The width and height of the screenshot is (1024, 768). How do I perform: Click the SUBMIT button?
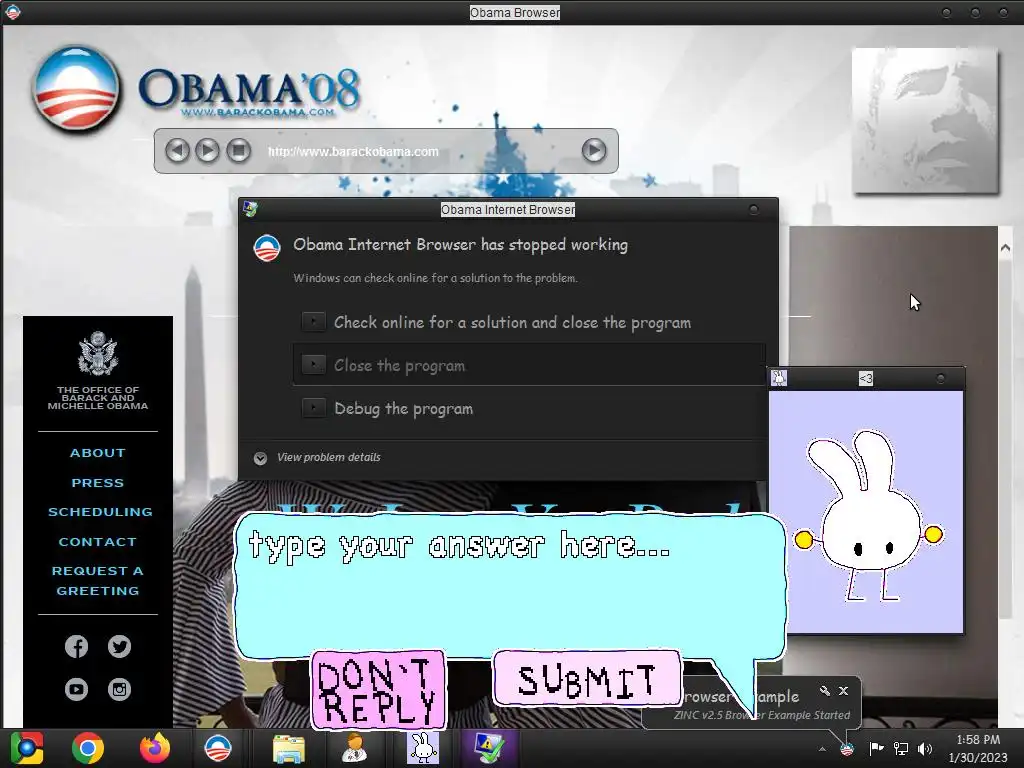coord(586,679)
